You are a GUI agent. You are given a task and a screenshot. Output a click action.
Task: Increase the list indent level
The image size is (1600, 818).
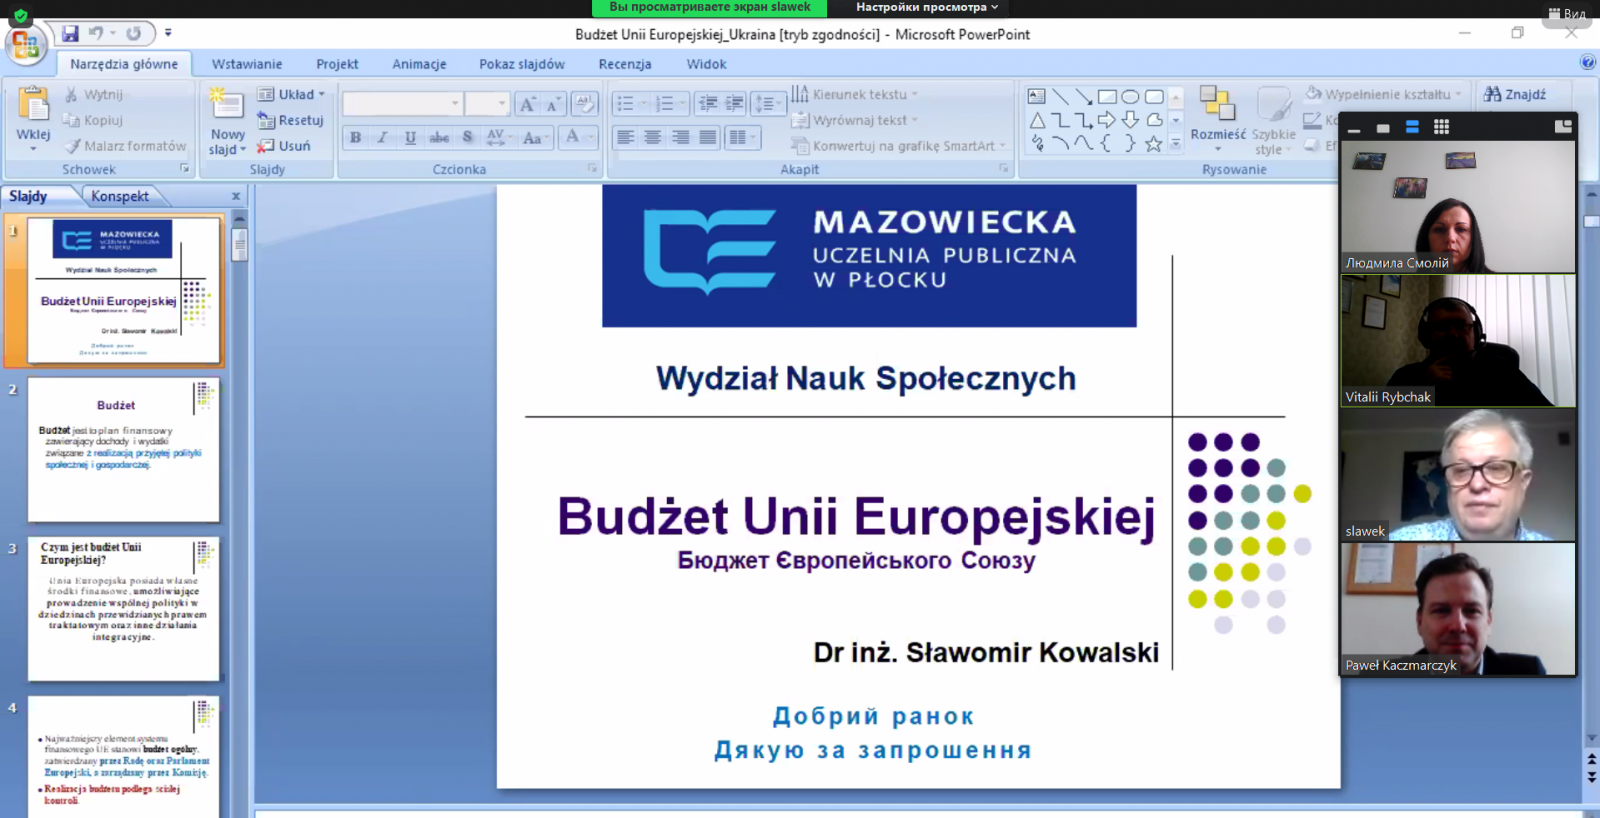[x=734, y=103]
